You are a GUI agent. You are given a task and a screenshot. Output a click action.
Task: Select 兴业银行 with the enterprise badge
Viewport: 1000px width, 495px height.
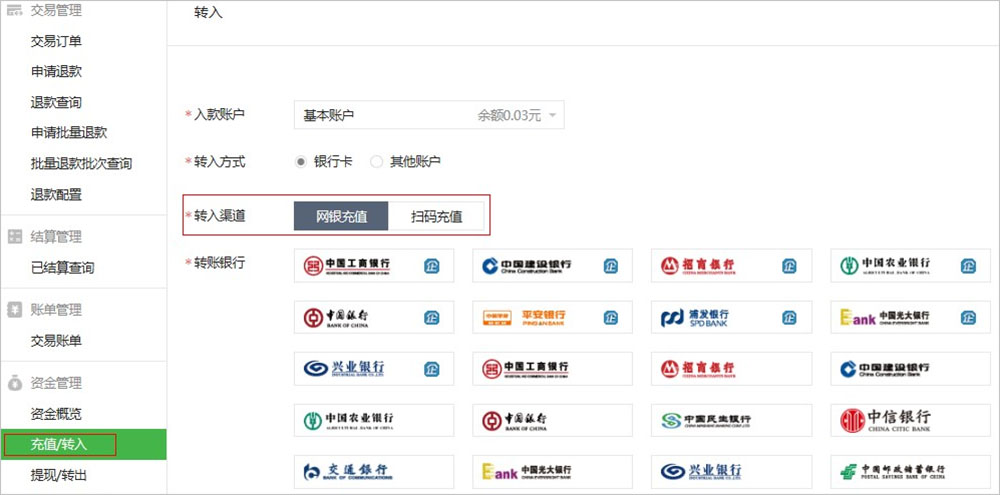pos(374,368)
